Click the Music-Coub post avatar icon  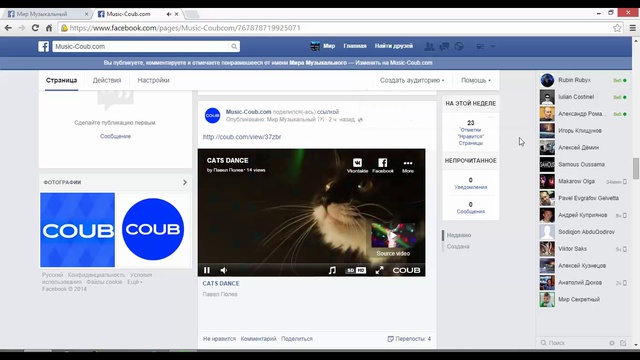tap(212, 116)
